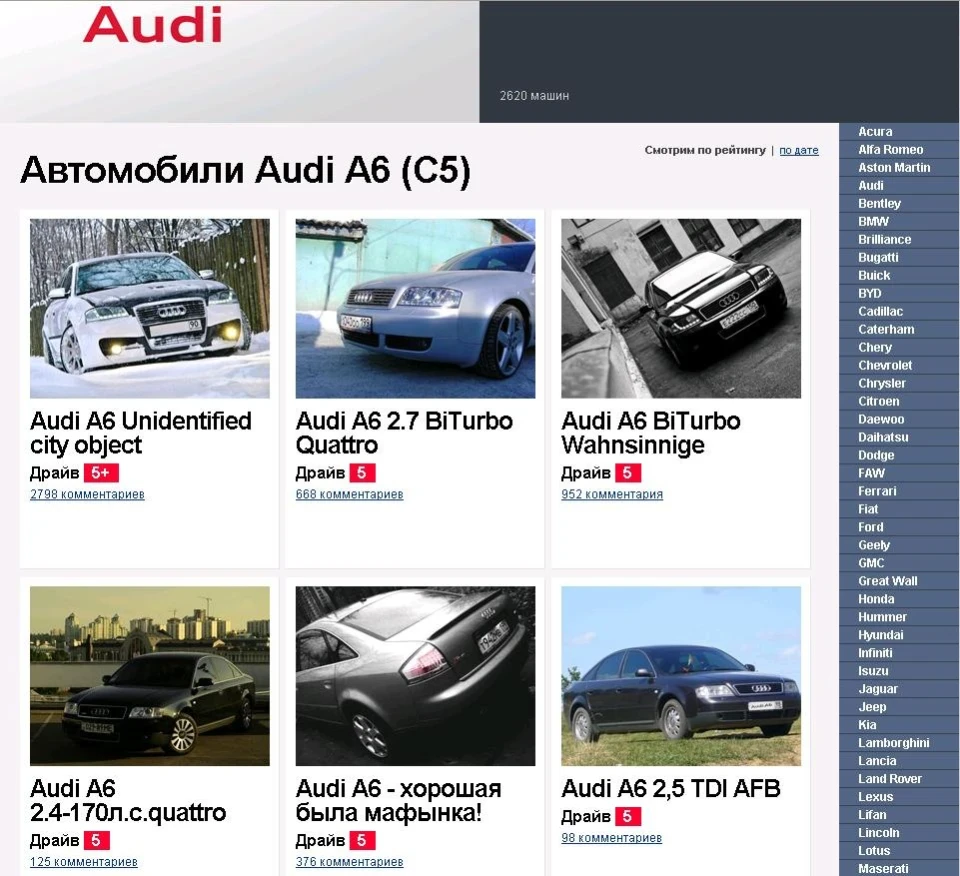960x876 pixels.
Task: View 376 комментариев link
Action: (349, 861)
